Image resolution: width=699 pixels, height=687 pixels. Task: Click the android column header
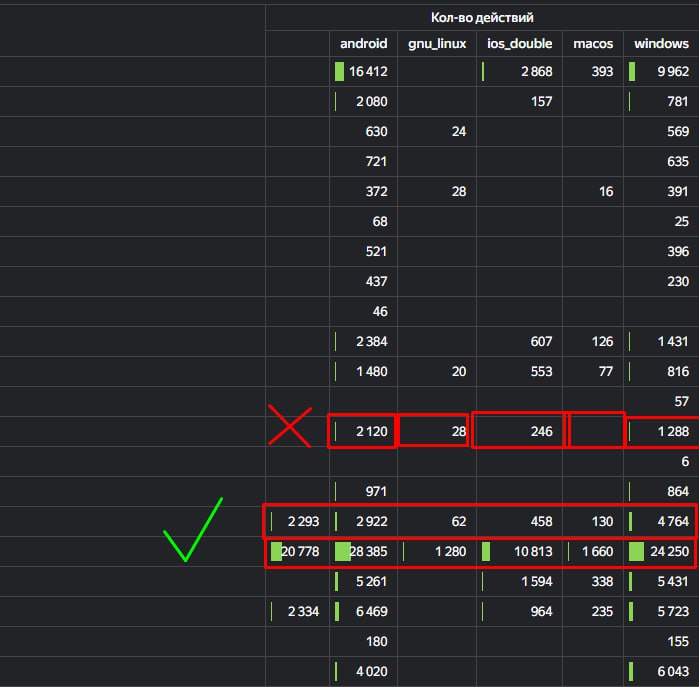[363, 44]
